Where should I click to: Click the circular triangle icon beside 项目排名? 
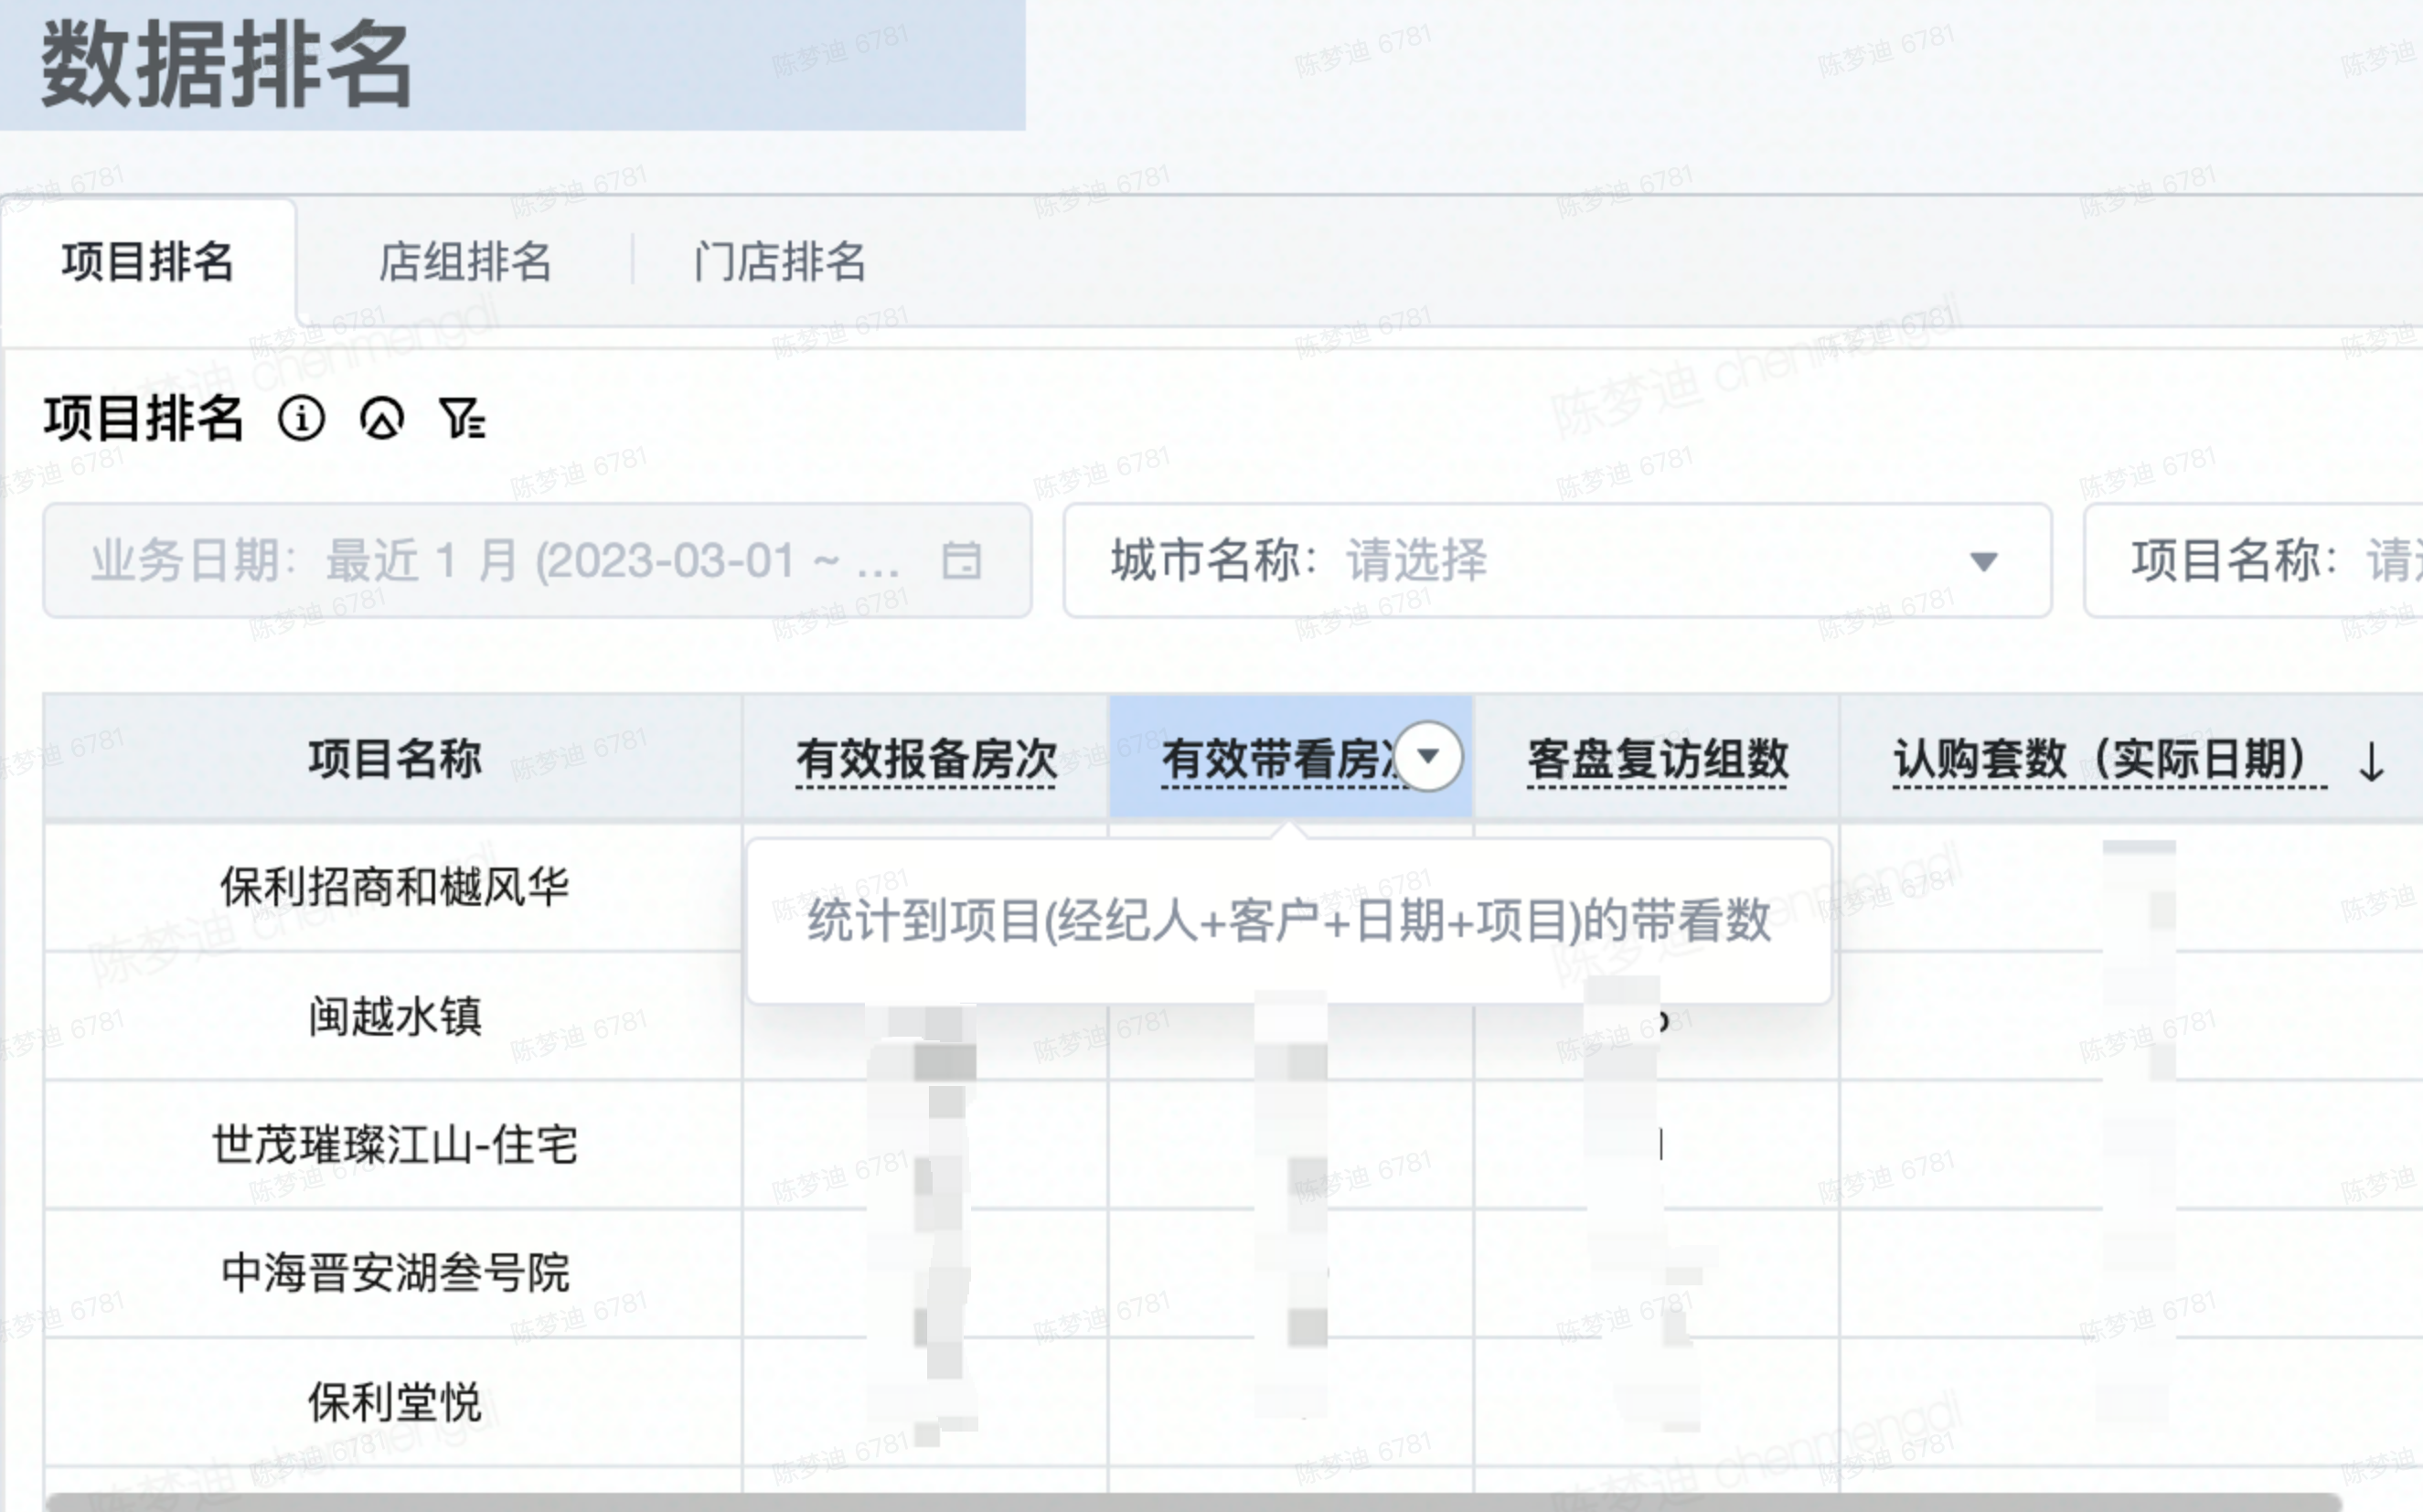[381, 418]
